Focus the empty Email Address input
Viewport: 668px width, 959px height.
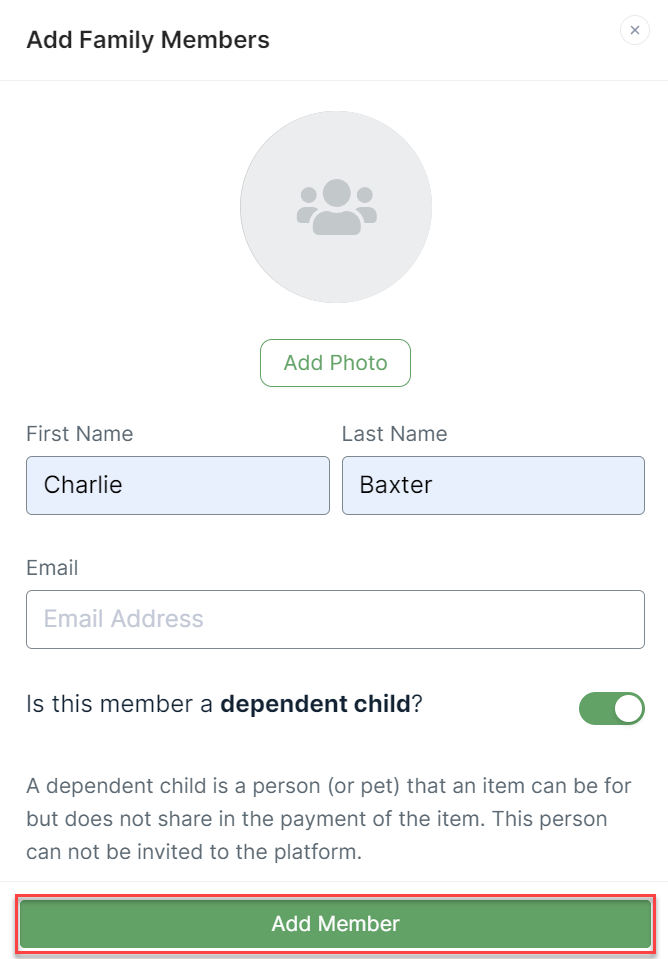point(335,619)
